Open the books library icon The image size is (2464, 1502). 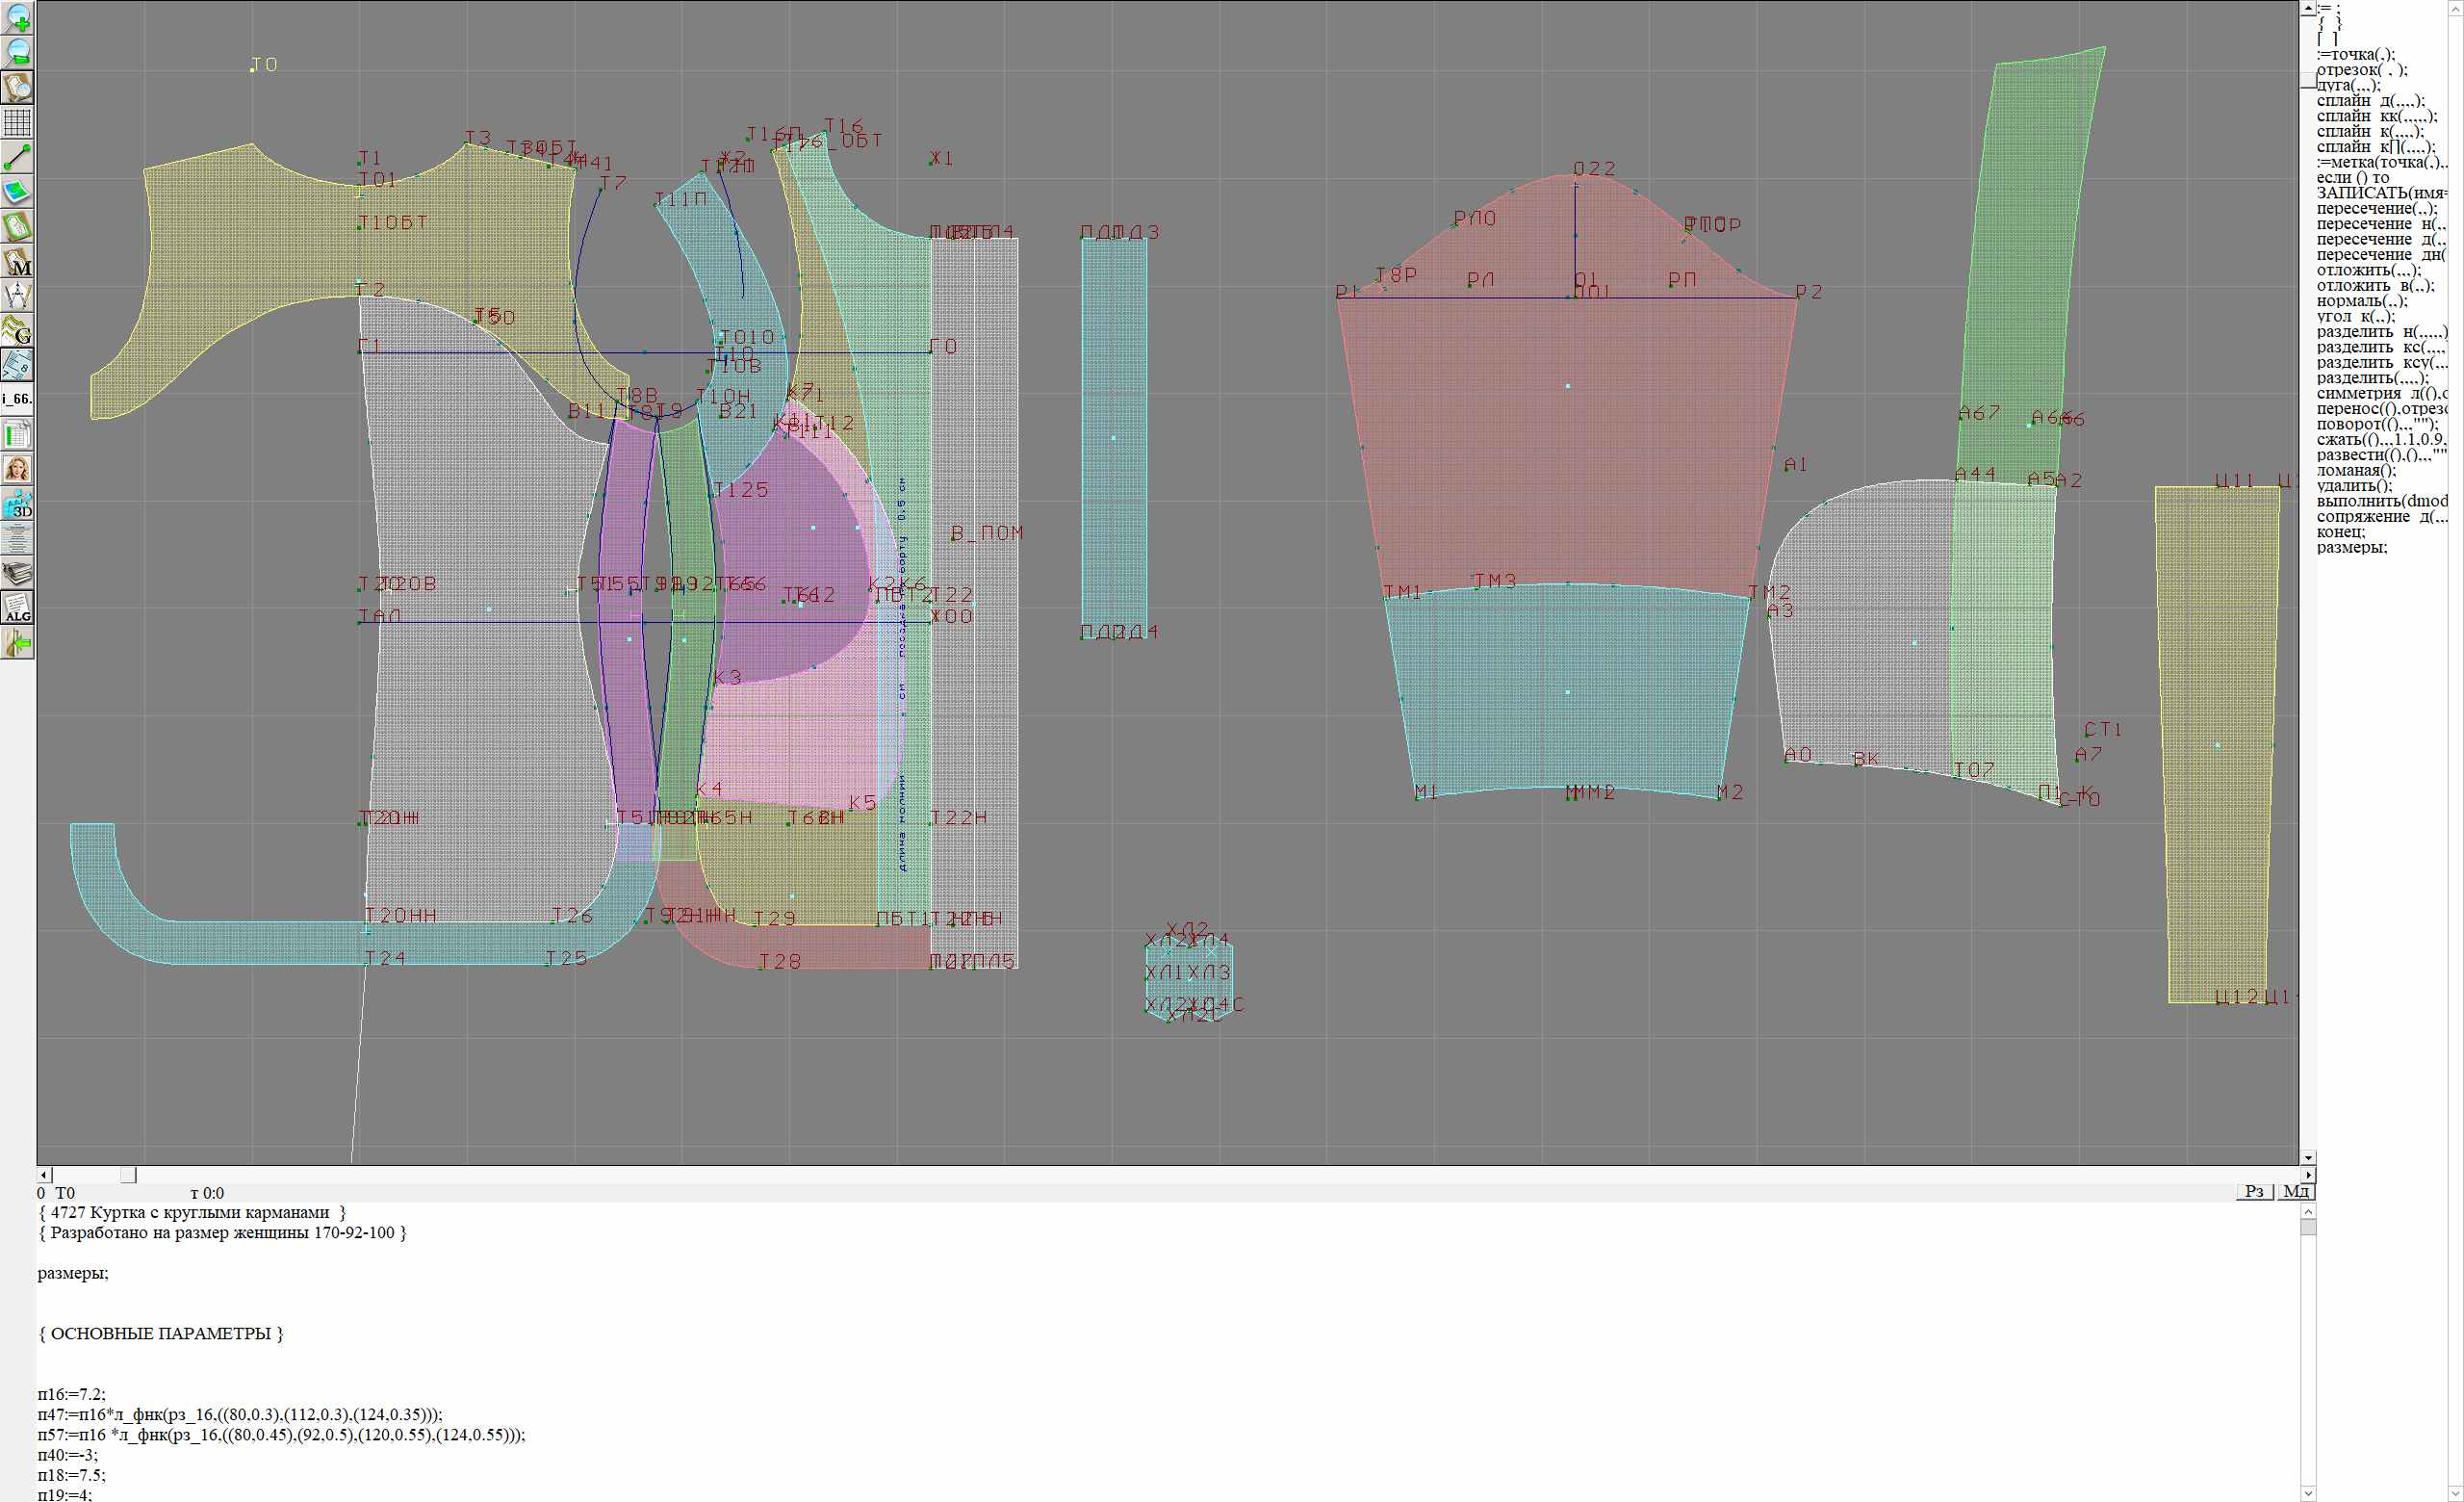click(x=18, y=573)
